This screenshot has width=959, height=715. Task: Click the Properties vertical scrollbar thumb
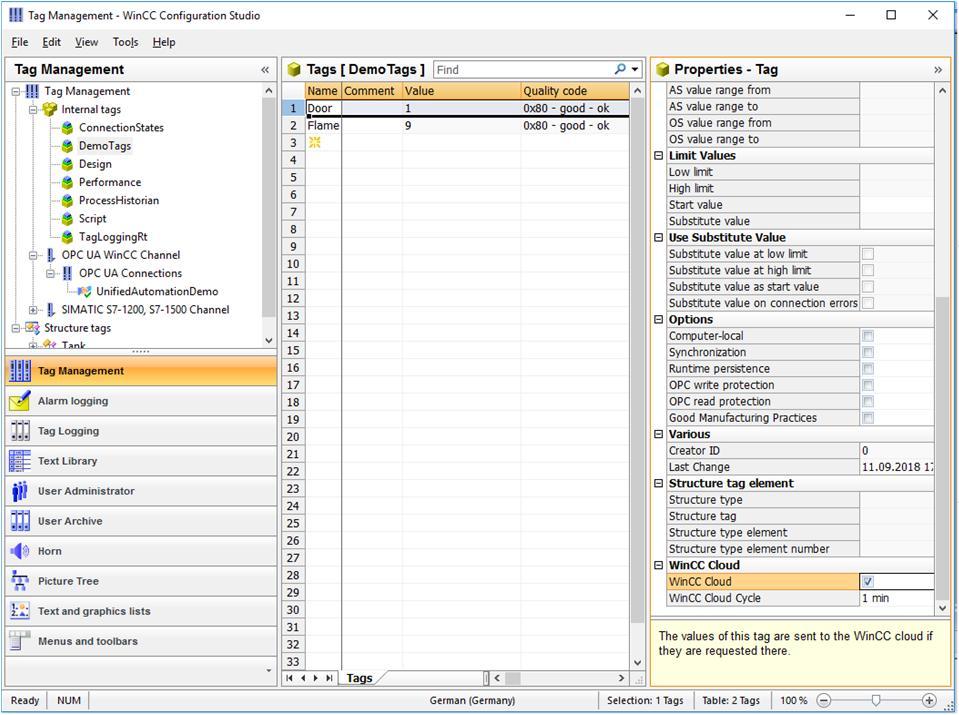(x=942, y=448)
